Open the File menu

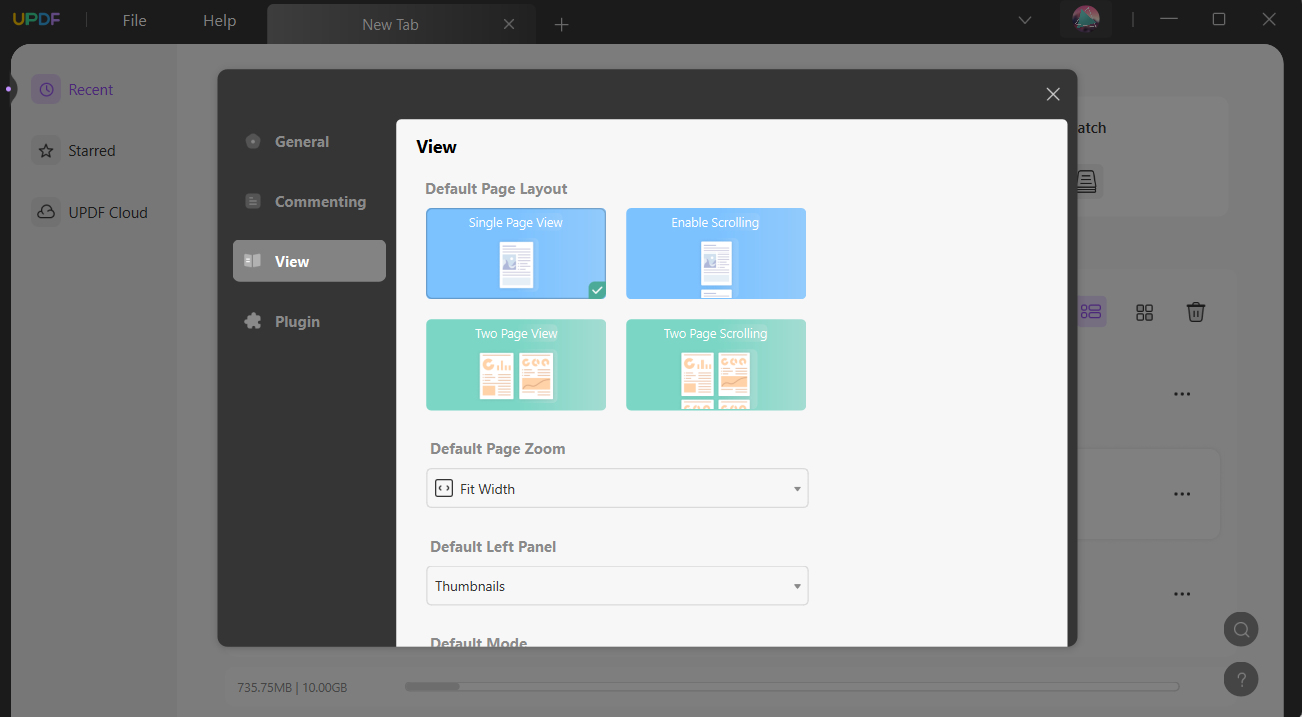click(x=133, y=19)
